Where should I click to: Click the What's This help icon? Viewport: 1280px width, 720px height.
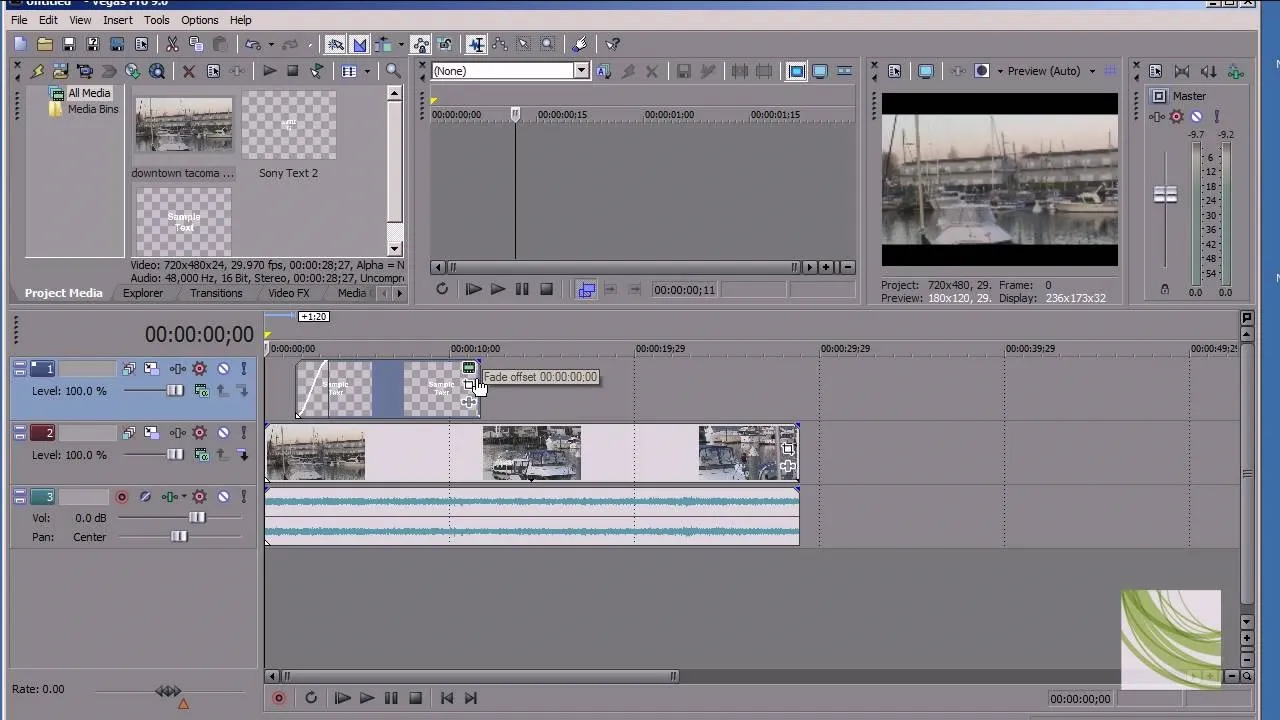click(613, 44)
